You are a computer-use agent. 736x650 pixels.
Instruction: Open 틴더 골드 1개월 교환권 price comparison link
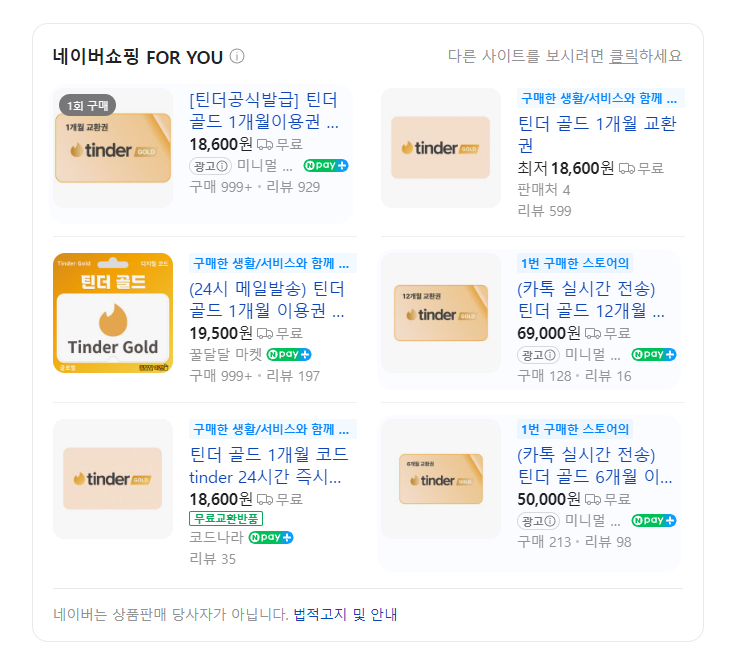pyautogui.click(x=597, y=134)
